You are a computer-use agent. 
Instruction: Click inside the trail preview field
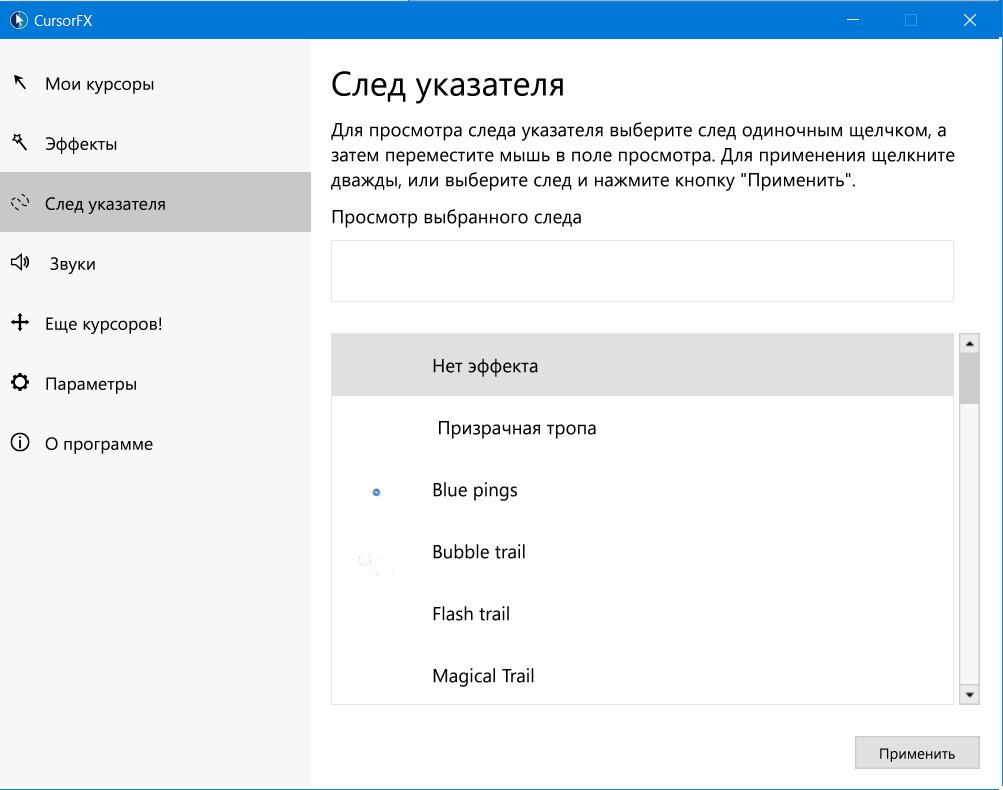tap(642, 271)
